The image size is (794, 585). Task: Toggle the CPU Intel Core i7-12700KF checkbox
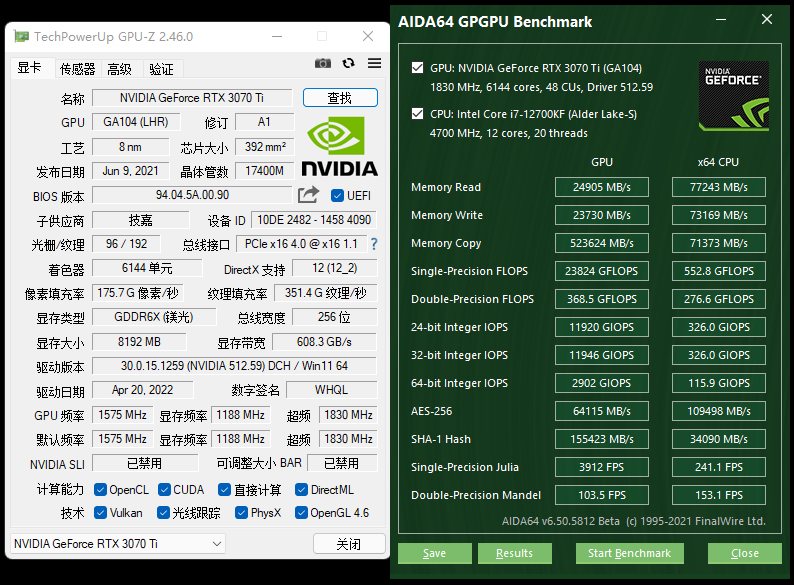point(417,114)
